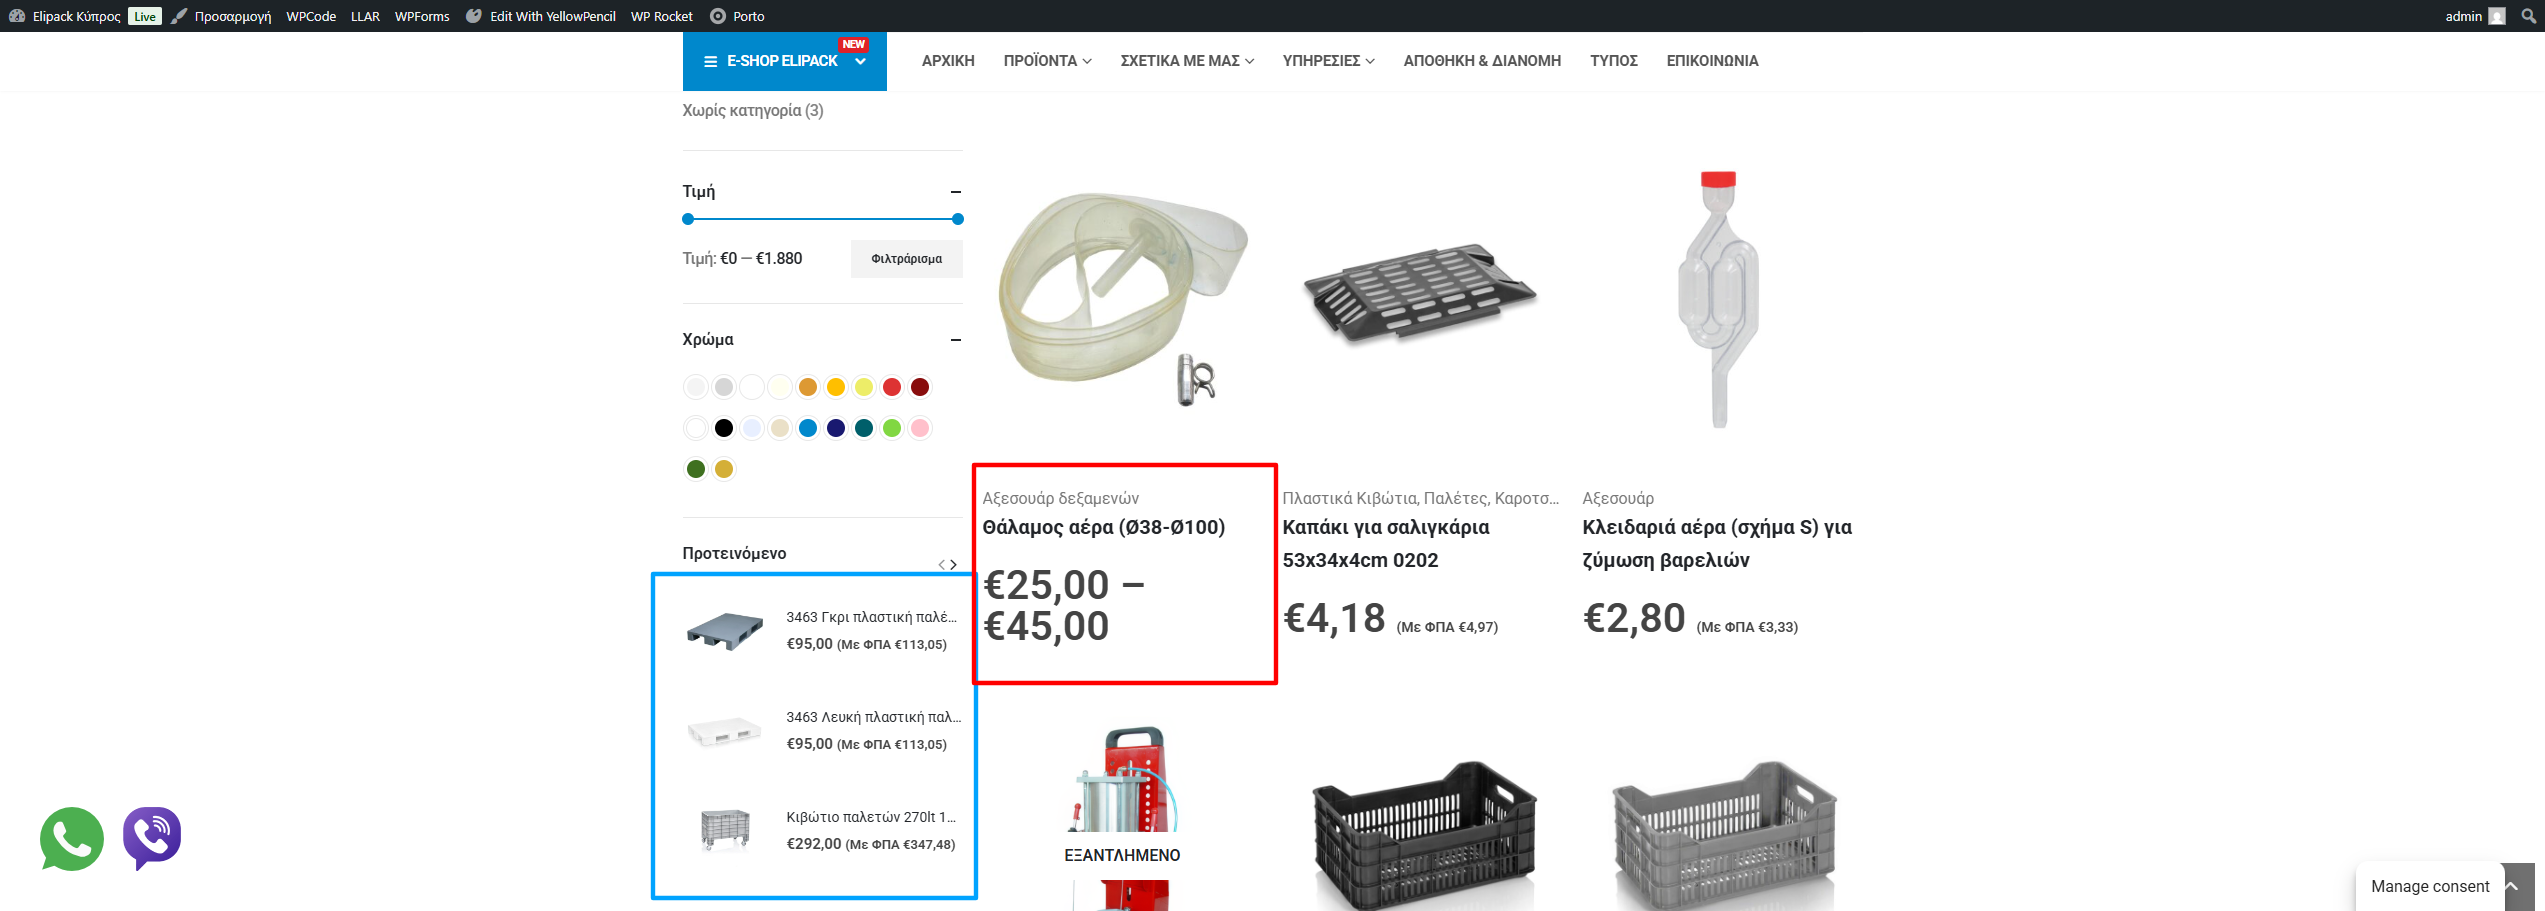The width and height of the screenshot is (2545, 911).
Task: Open the Manage consent button
Action: (x=2430, y=886)
